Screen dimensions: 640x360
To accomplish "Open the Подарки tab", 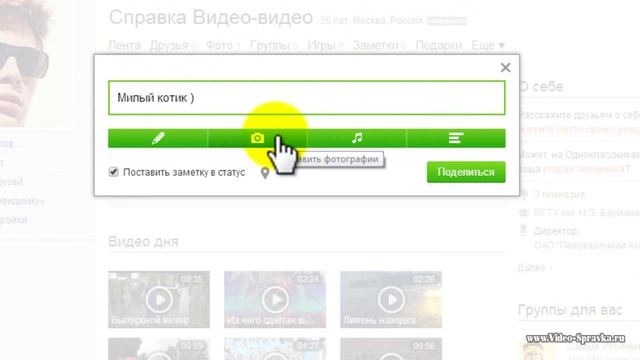I will 439,45.
